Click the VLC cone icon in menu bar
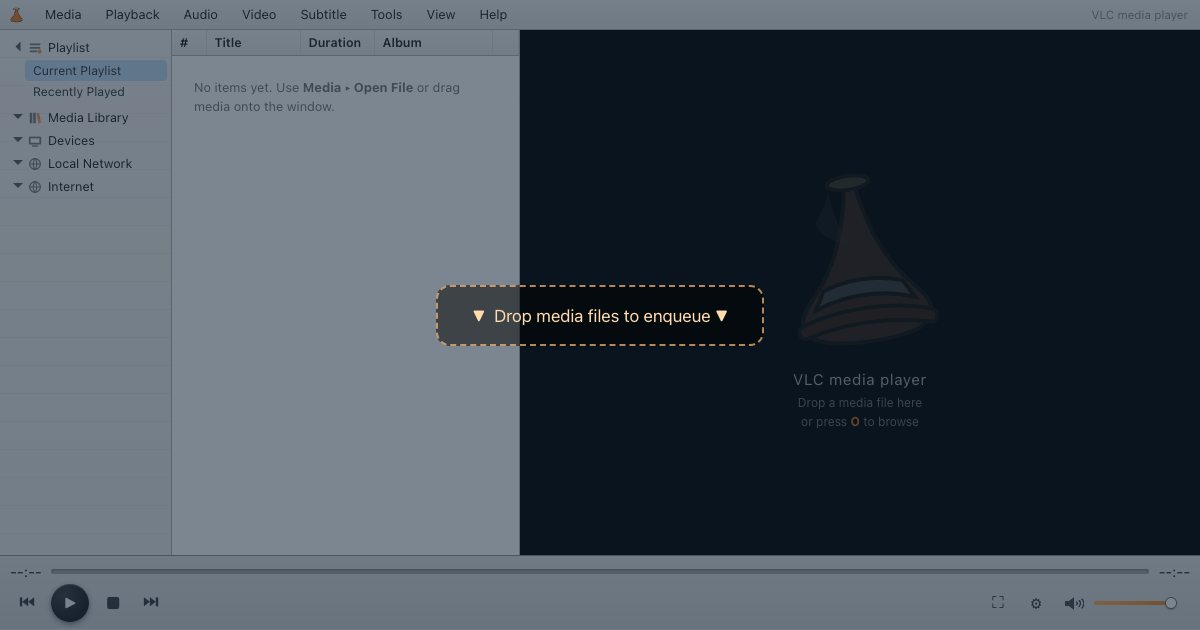 pyautogui.click(x=16, y=14)
